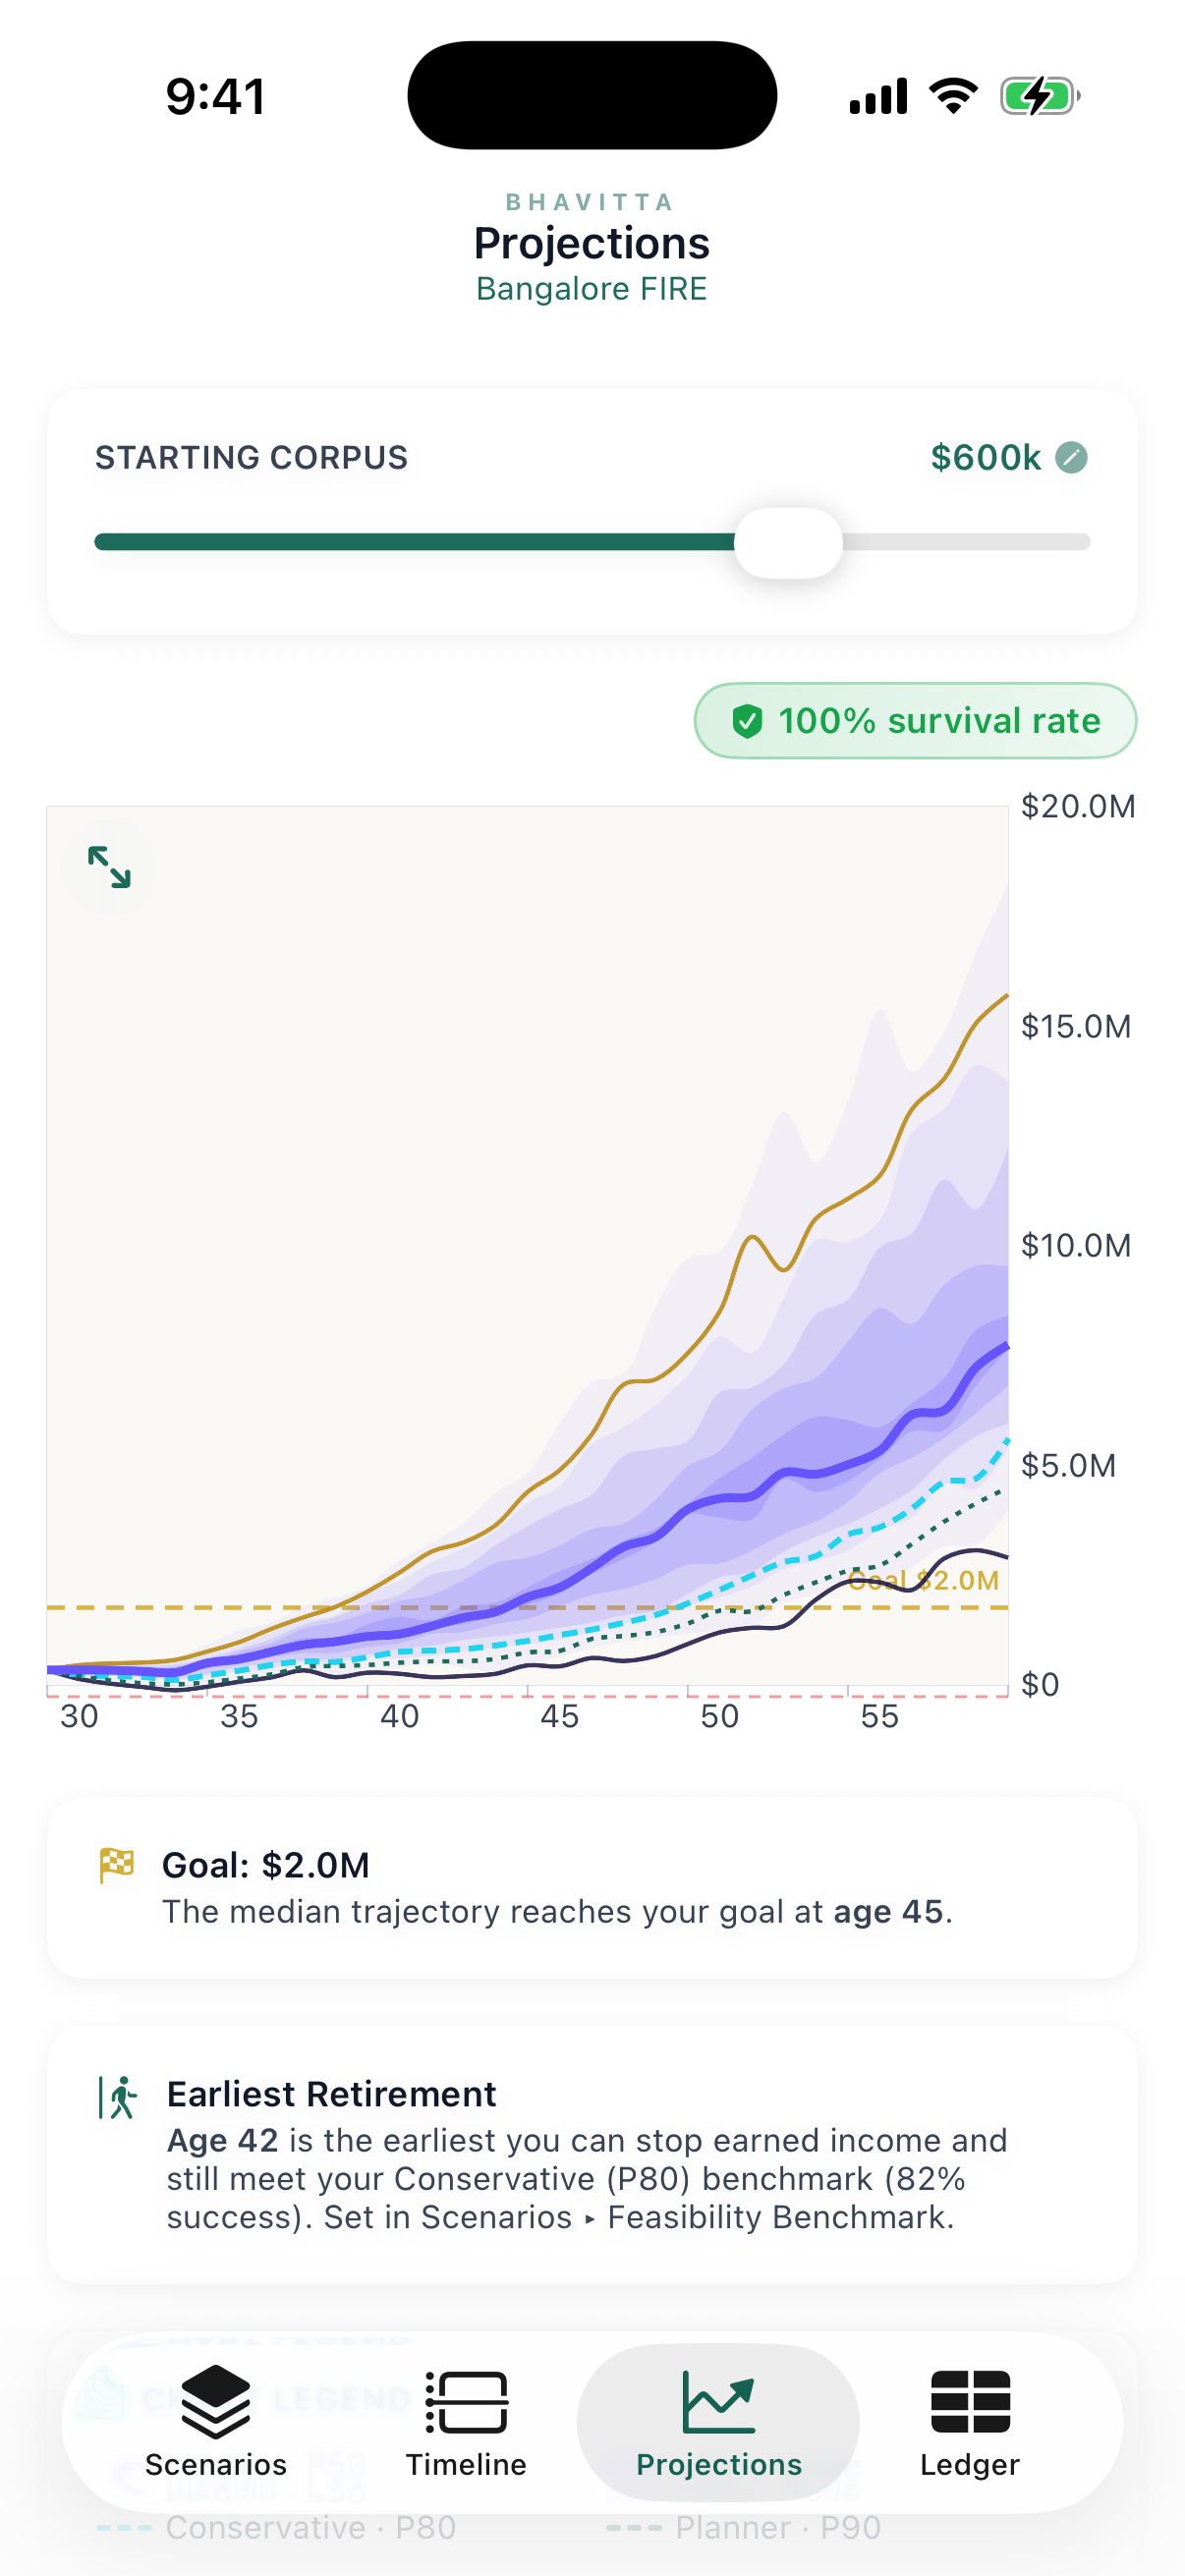Viewport: 1185px width, 2576px height.
Task: Tap the age 40 x-axis label
Action: (399, 1717)
